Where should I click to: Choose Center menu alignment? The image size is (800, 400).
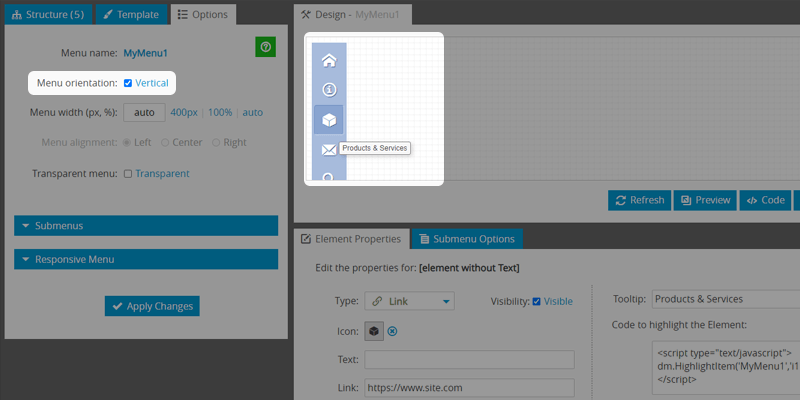pos(165,143)
